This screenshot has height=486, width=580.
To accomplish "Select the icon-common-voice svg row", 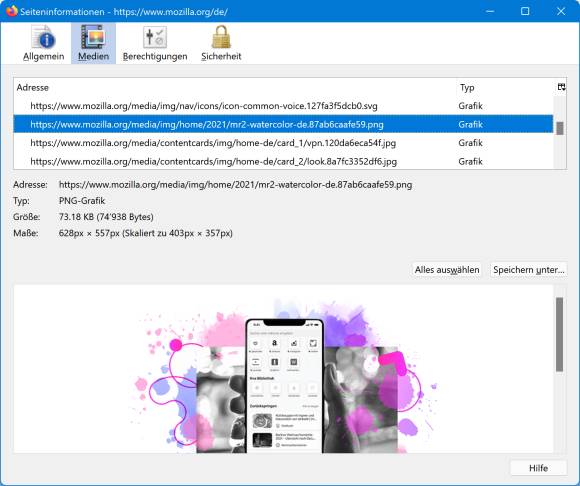I will tap(283, 106).
